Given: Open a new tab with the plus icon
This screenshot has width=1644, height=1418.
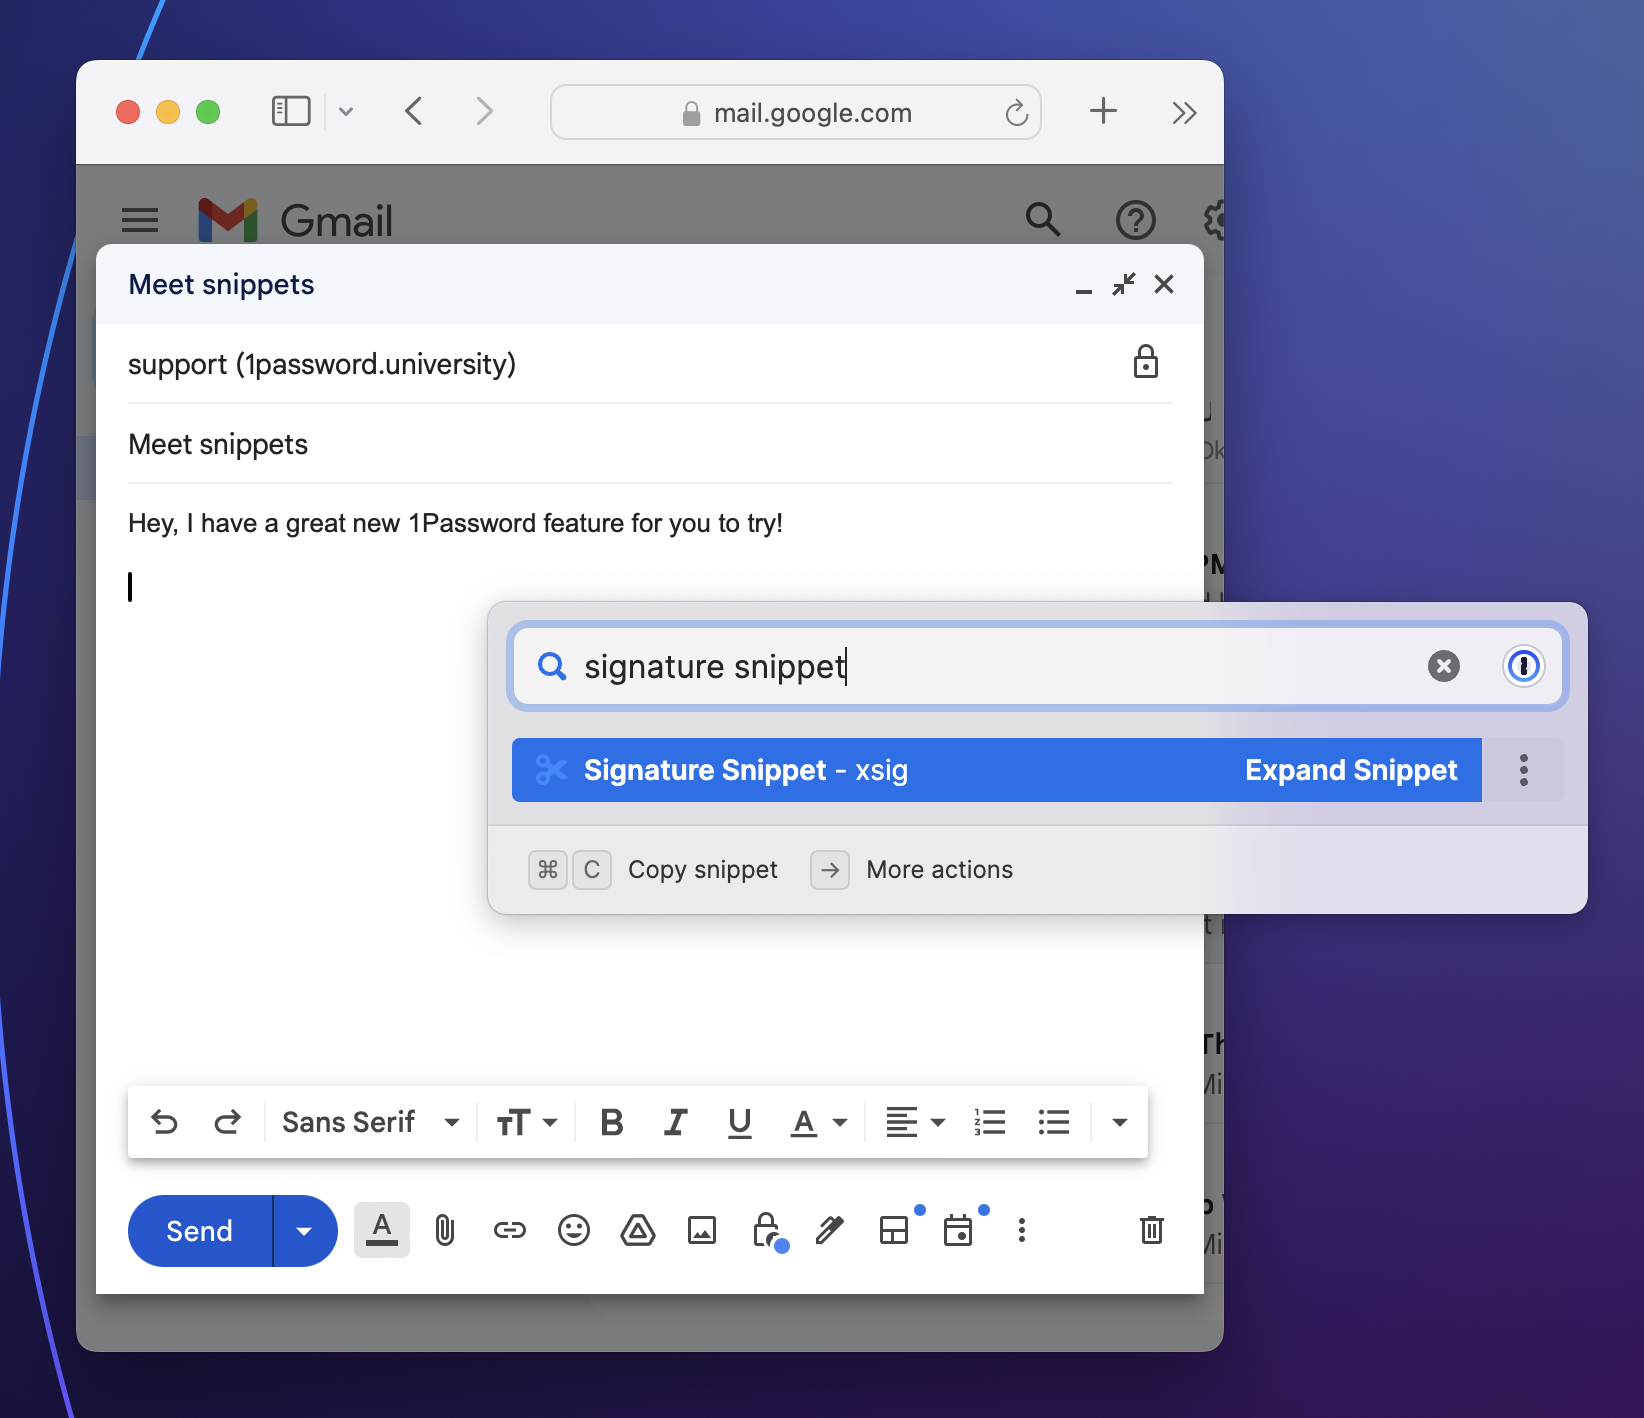Looking at the screenshot, I should click(x=1103, y=111).
